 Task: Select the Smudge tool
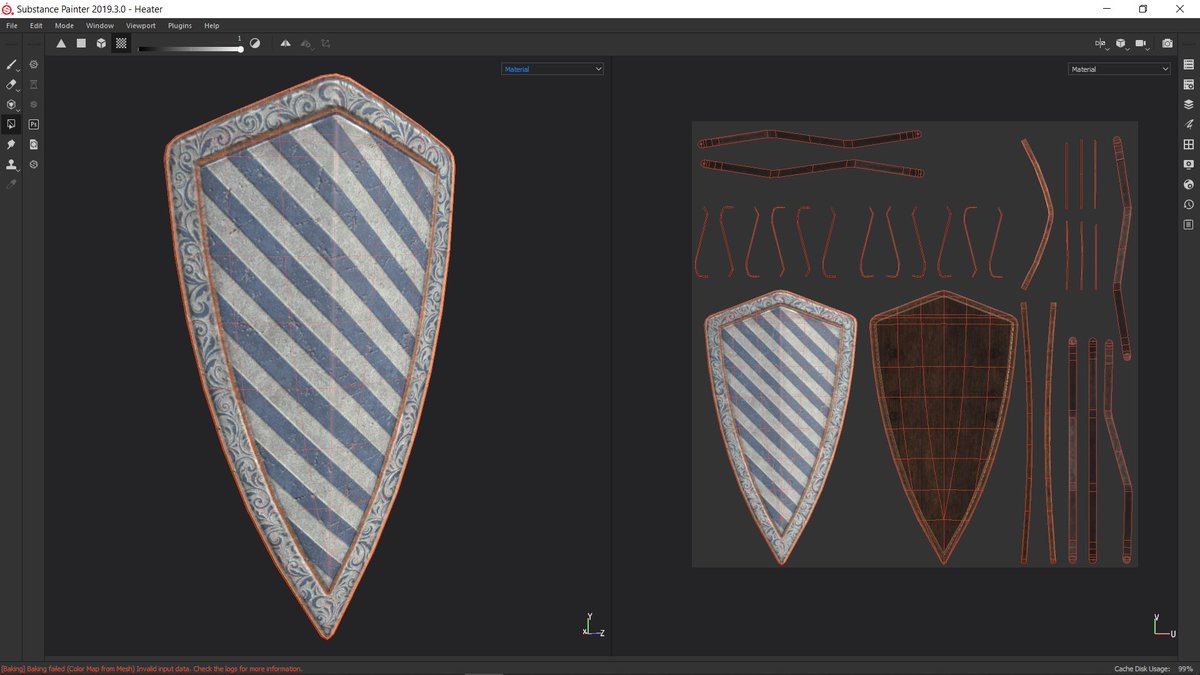coord(12,144)
